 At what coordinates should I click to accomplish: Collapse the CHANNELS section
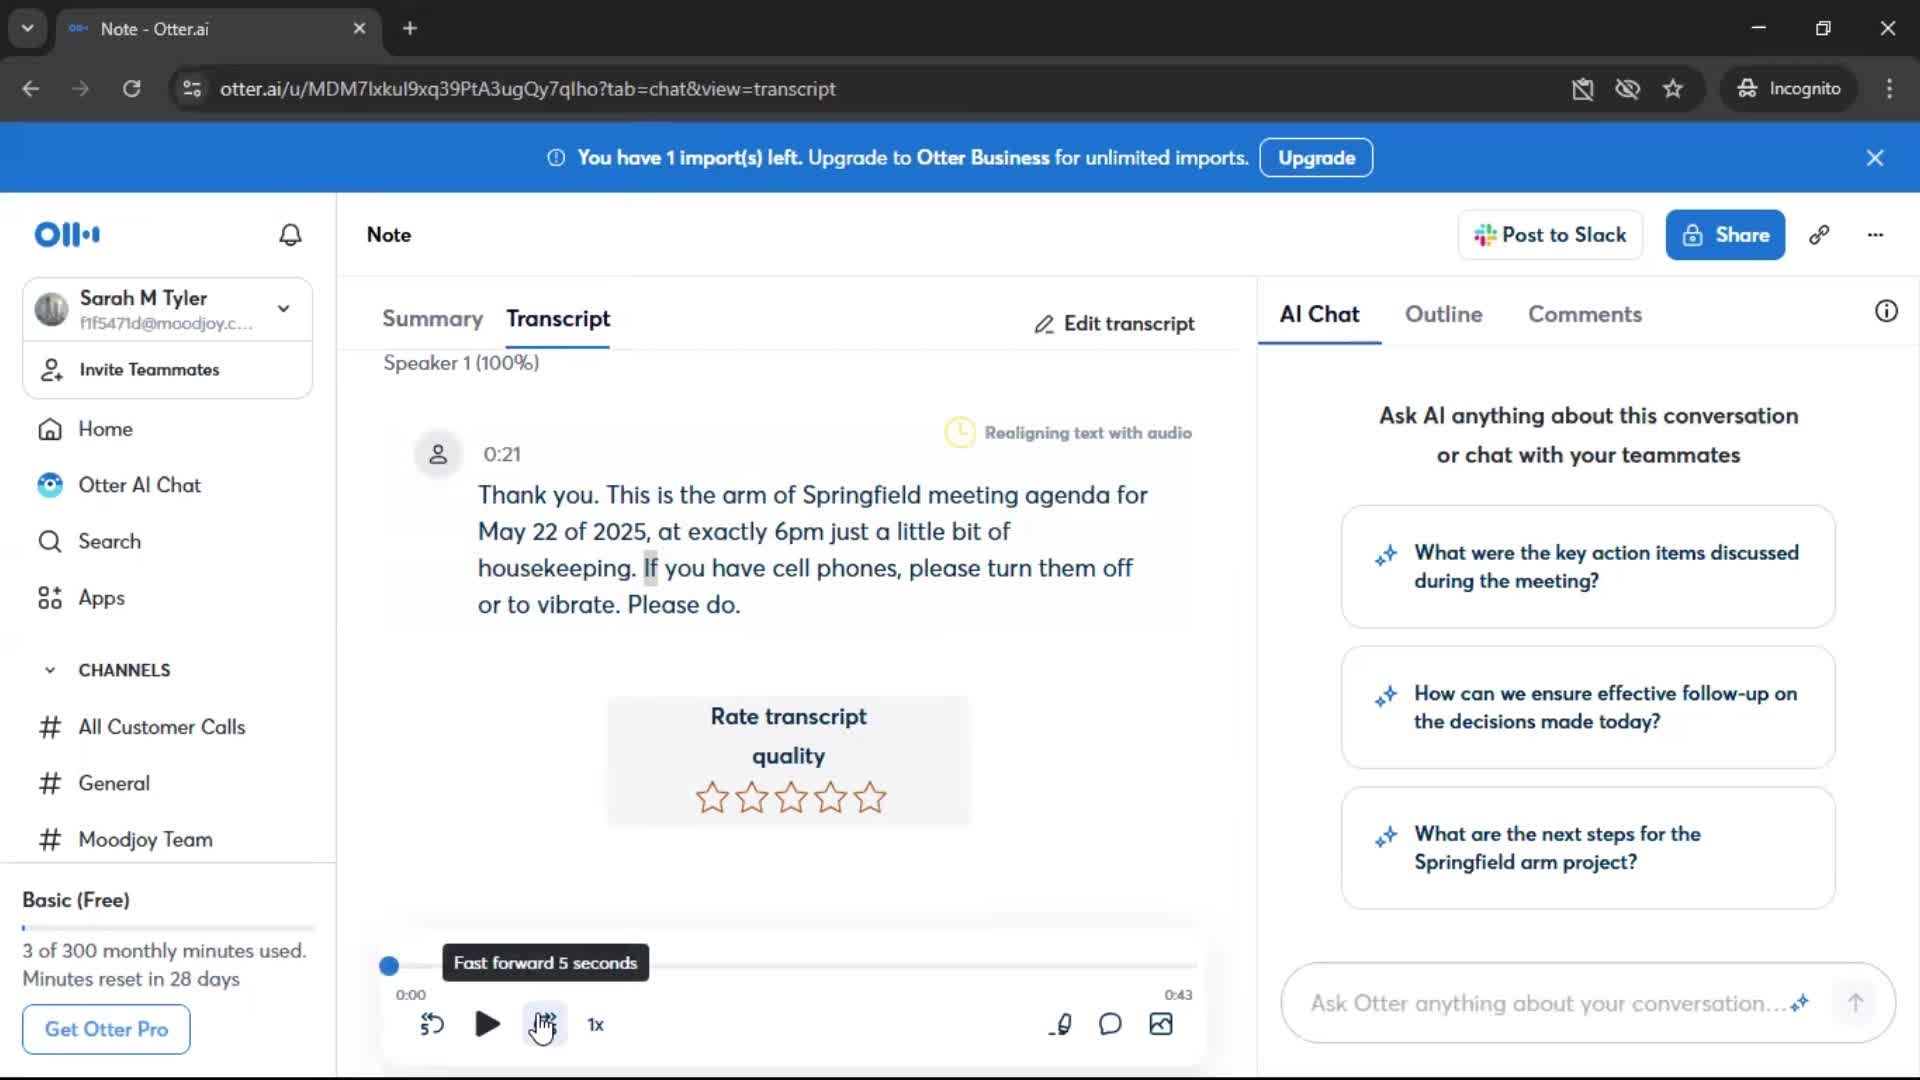click(50, 670)
